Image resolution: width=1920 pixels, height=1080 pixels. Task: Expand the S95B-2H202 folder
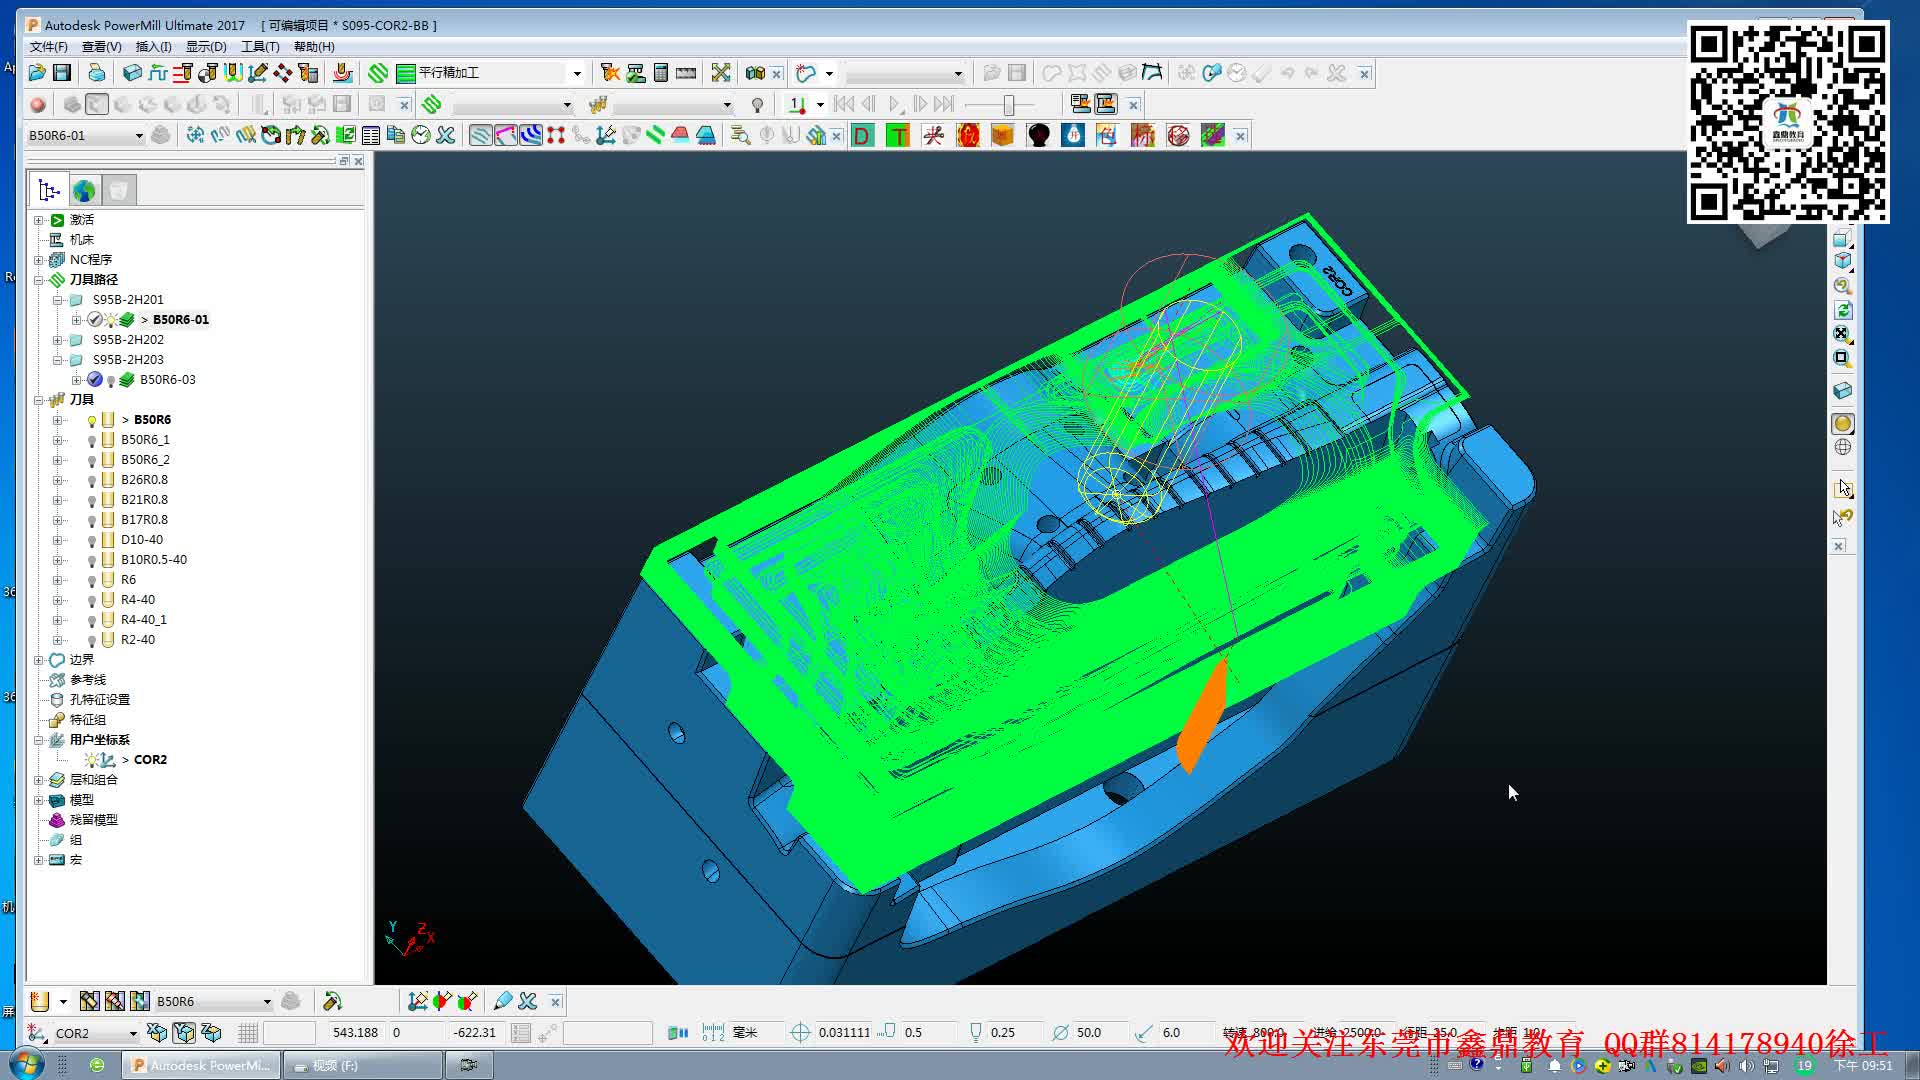58,340
